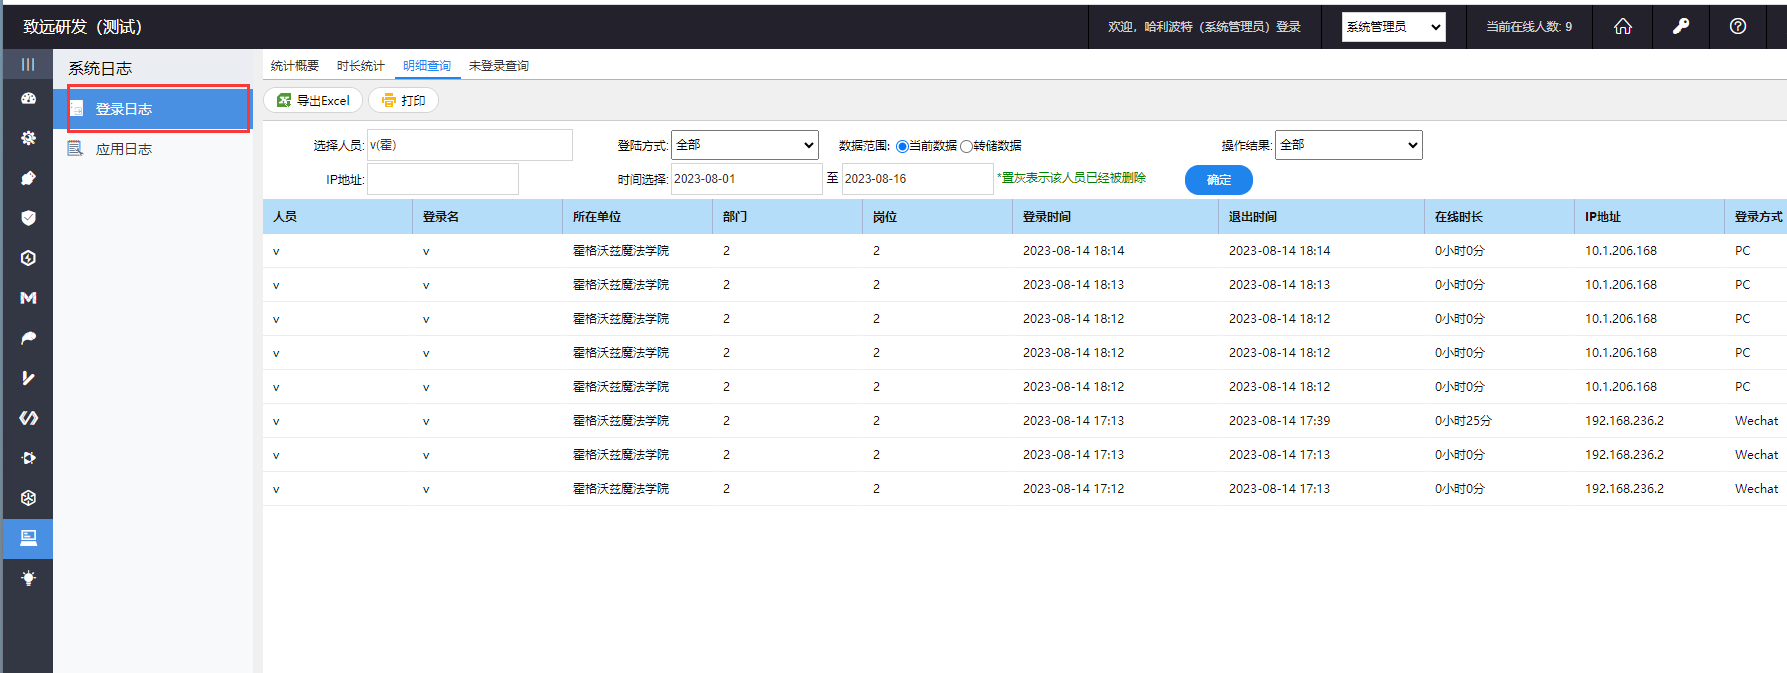This screenshot has height=673, width=1787.
Task: Open 应用日志 in the left panel
Action: 124,149
